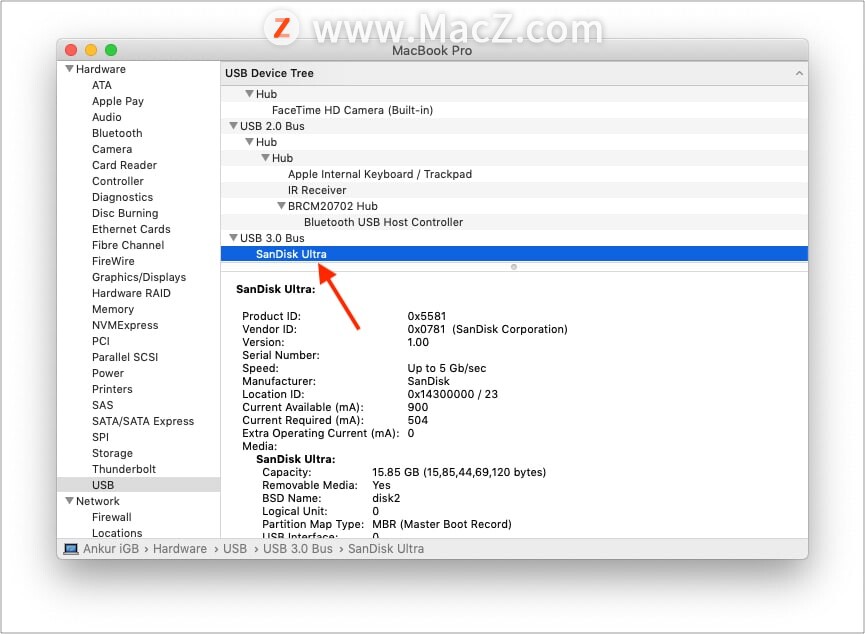Screen dimensions: 865x634
Task: Select Card Reader in the sidebar
Action: [124, 165]
